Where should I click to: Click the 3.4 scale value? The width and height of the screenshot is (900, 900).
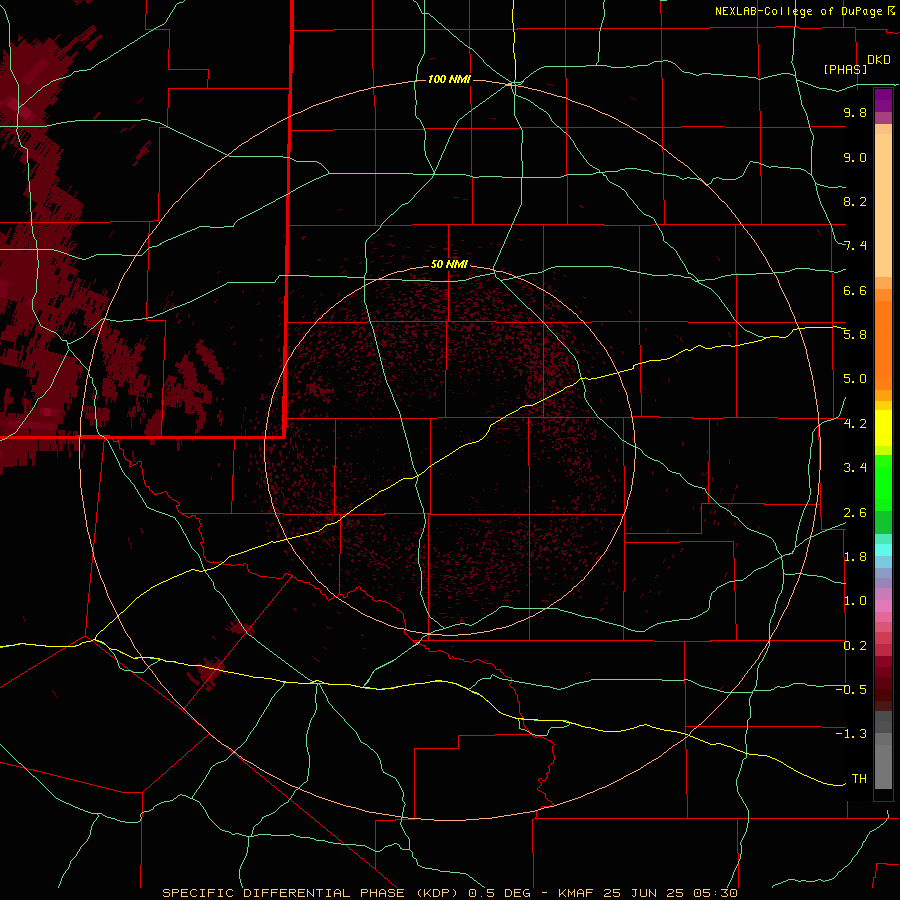tap(855, 468)
